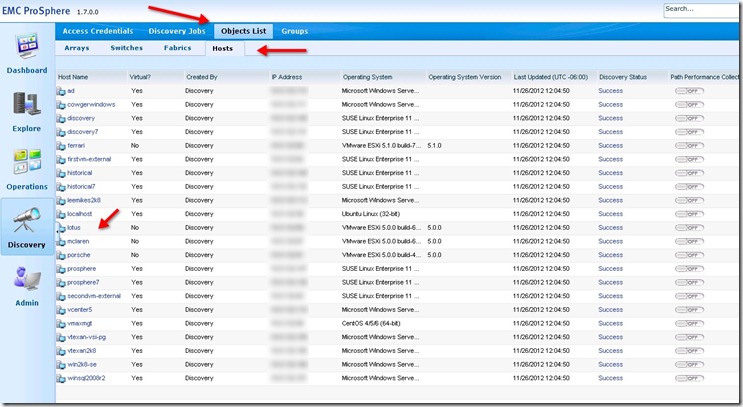Viewport: 743px width, 407px height.
Task: Click host icon beside leemikes2k8
Action: coord(61,200)
